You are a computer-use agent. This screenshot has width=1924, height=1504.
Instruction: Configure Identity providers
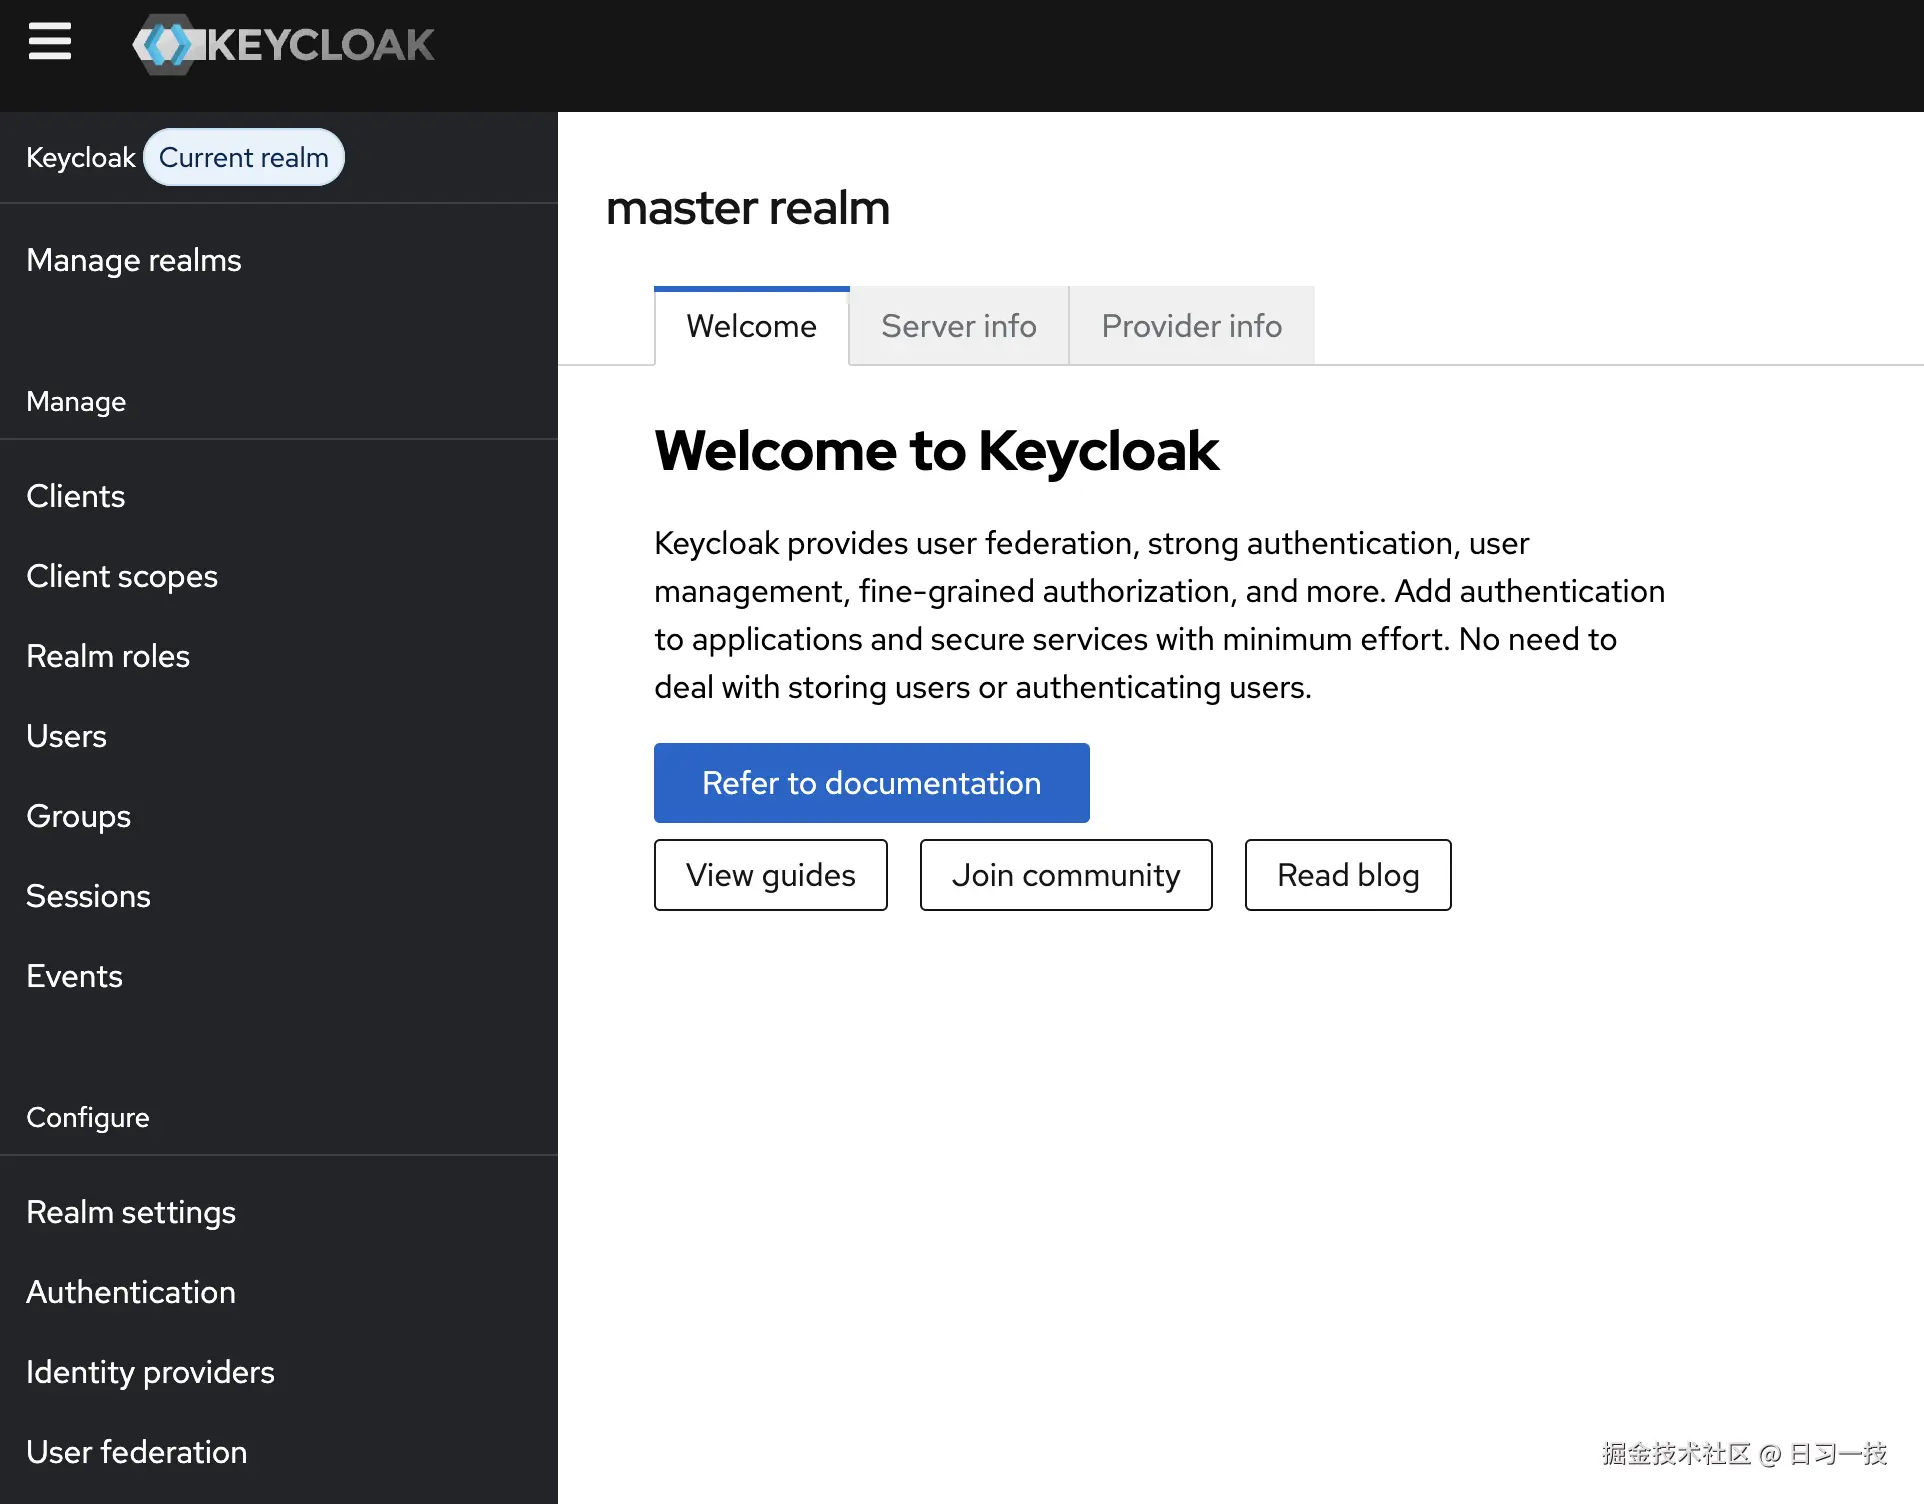[x=150, y=1372]
